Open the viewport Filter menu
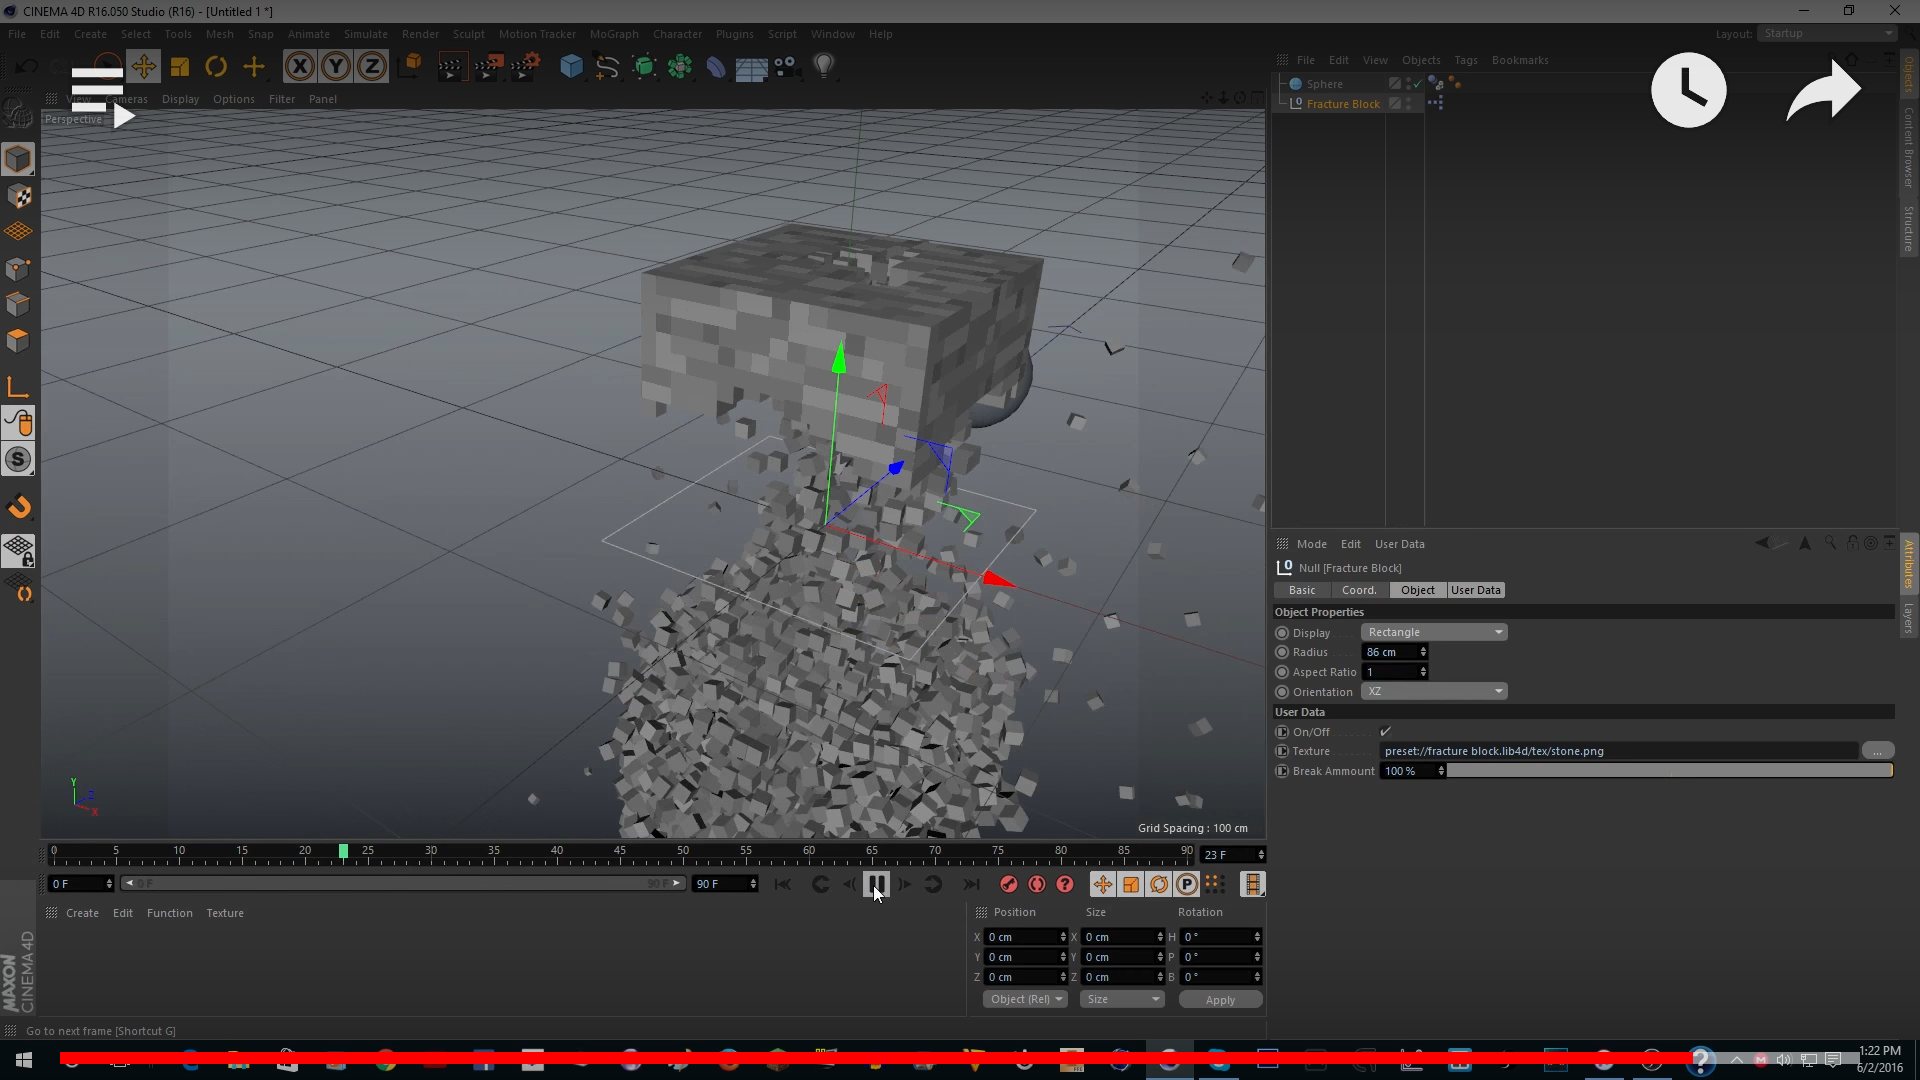1920x1080 pixels. point(282,99)
